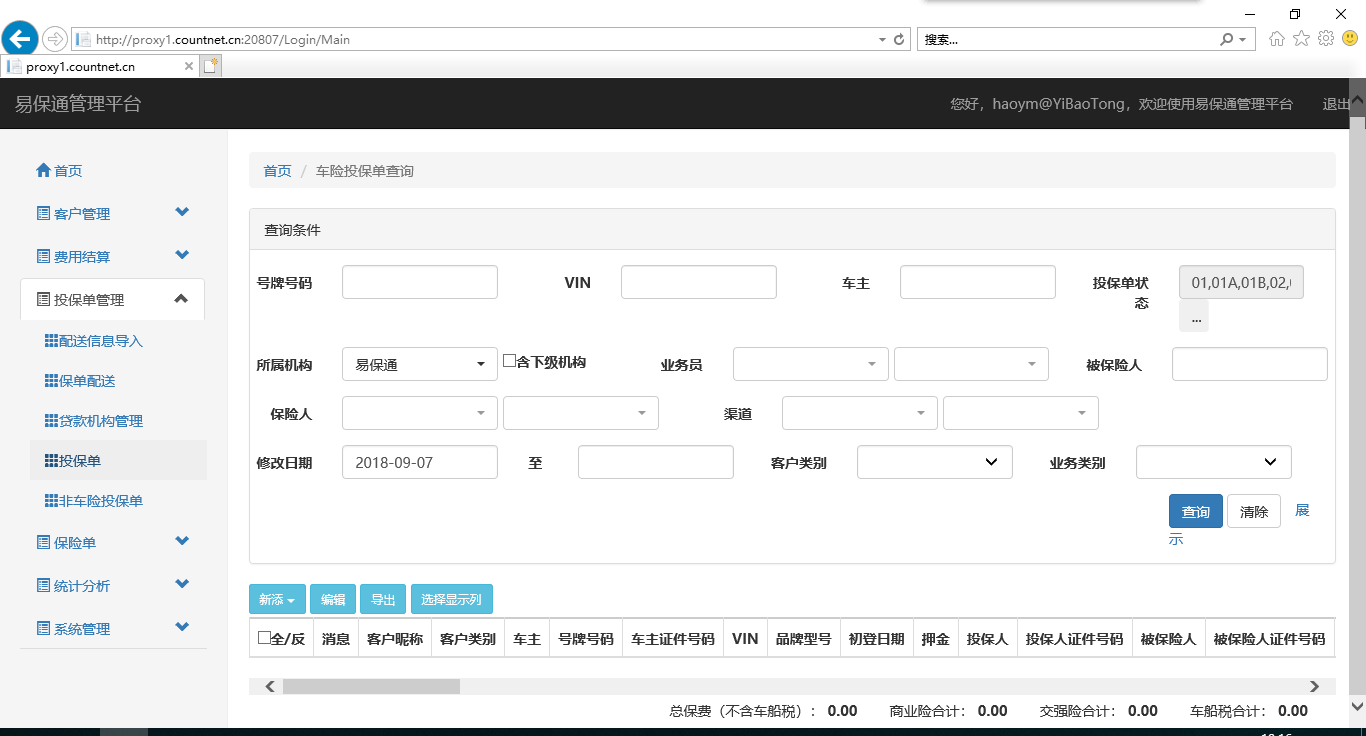Open browser home page icon
This screenshot has height=736, width=1366.
click(x=1277, y=39)
